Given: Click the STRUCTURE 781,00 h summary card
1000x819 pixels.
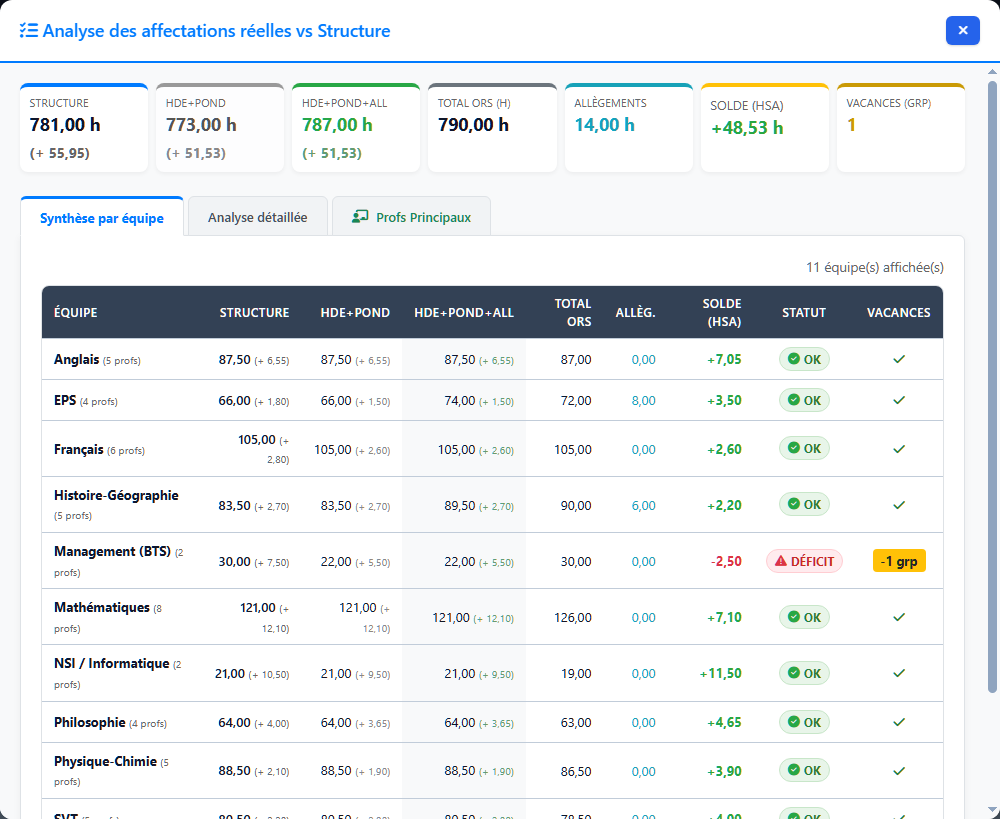Looking at the screenshot, I should pyautogui.click(x=84, y=128).
